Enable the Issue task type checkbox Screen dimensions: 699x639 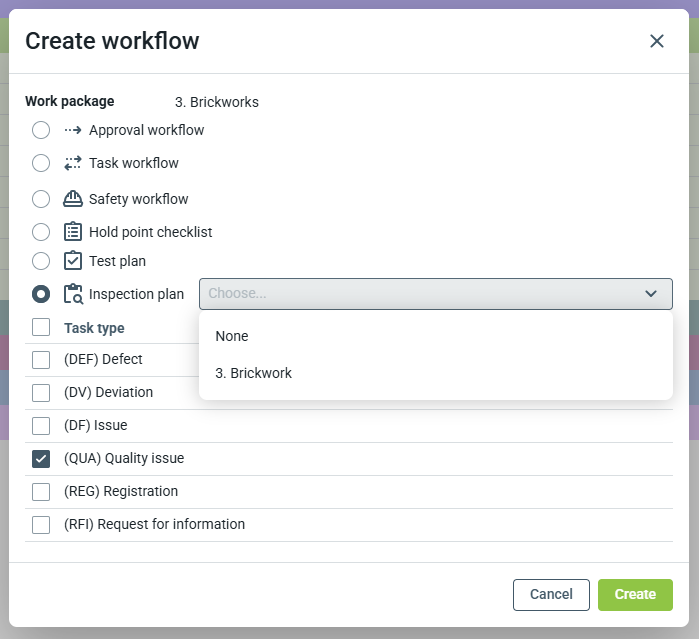41,426
